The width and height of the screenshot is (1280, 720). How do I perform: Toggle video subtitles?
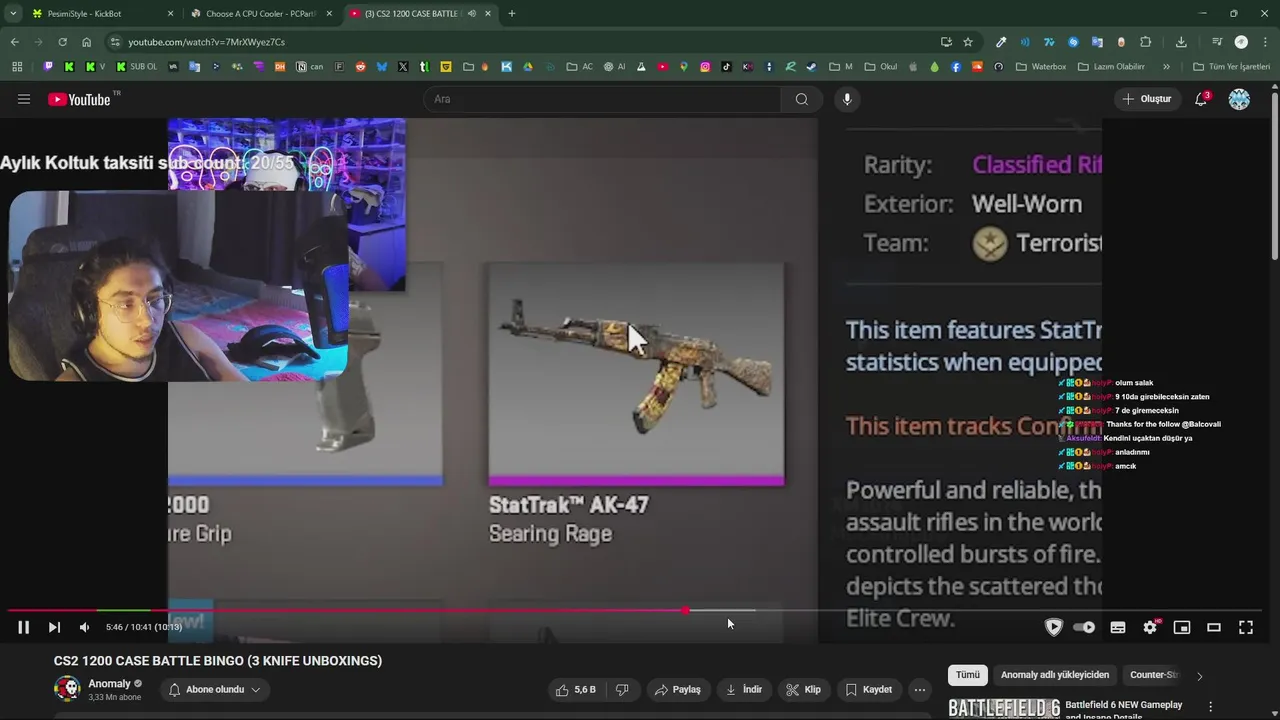(x=1118, y=627)
